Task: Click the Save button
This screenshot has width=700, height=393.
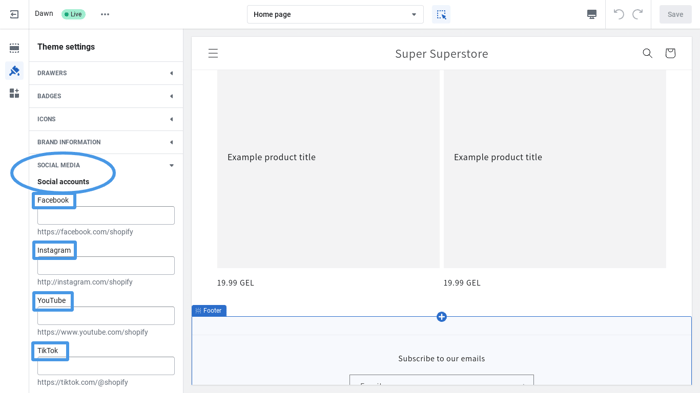Action: tap(675, 14)
